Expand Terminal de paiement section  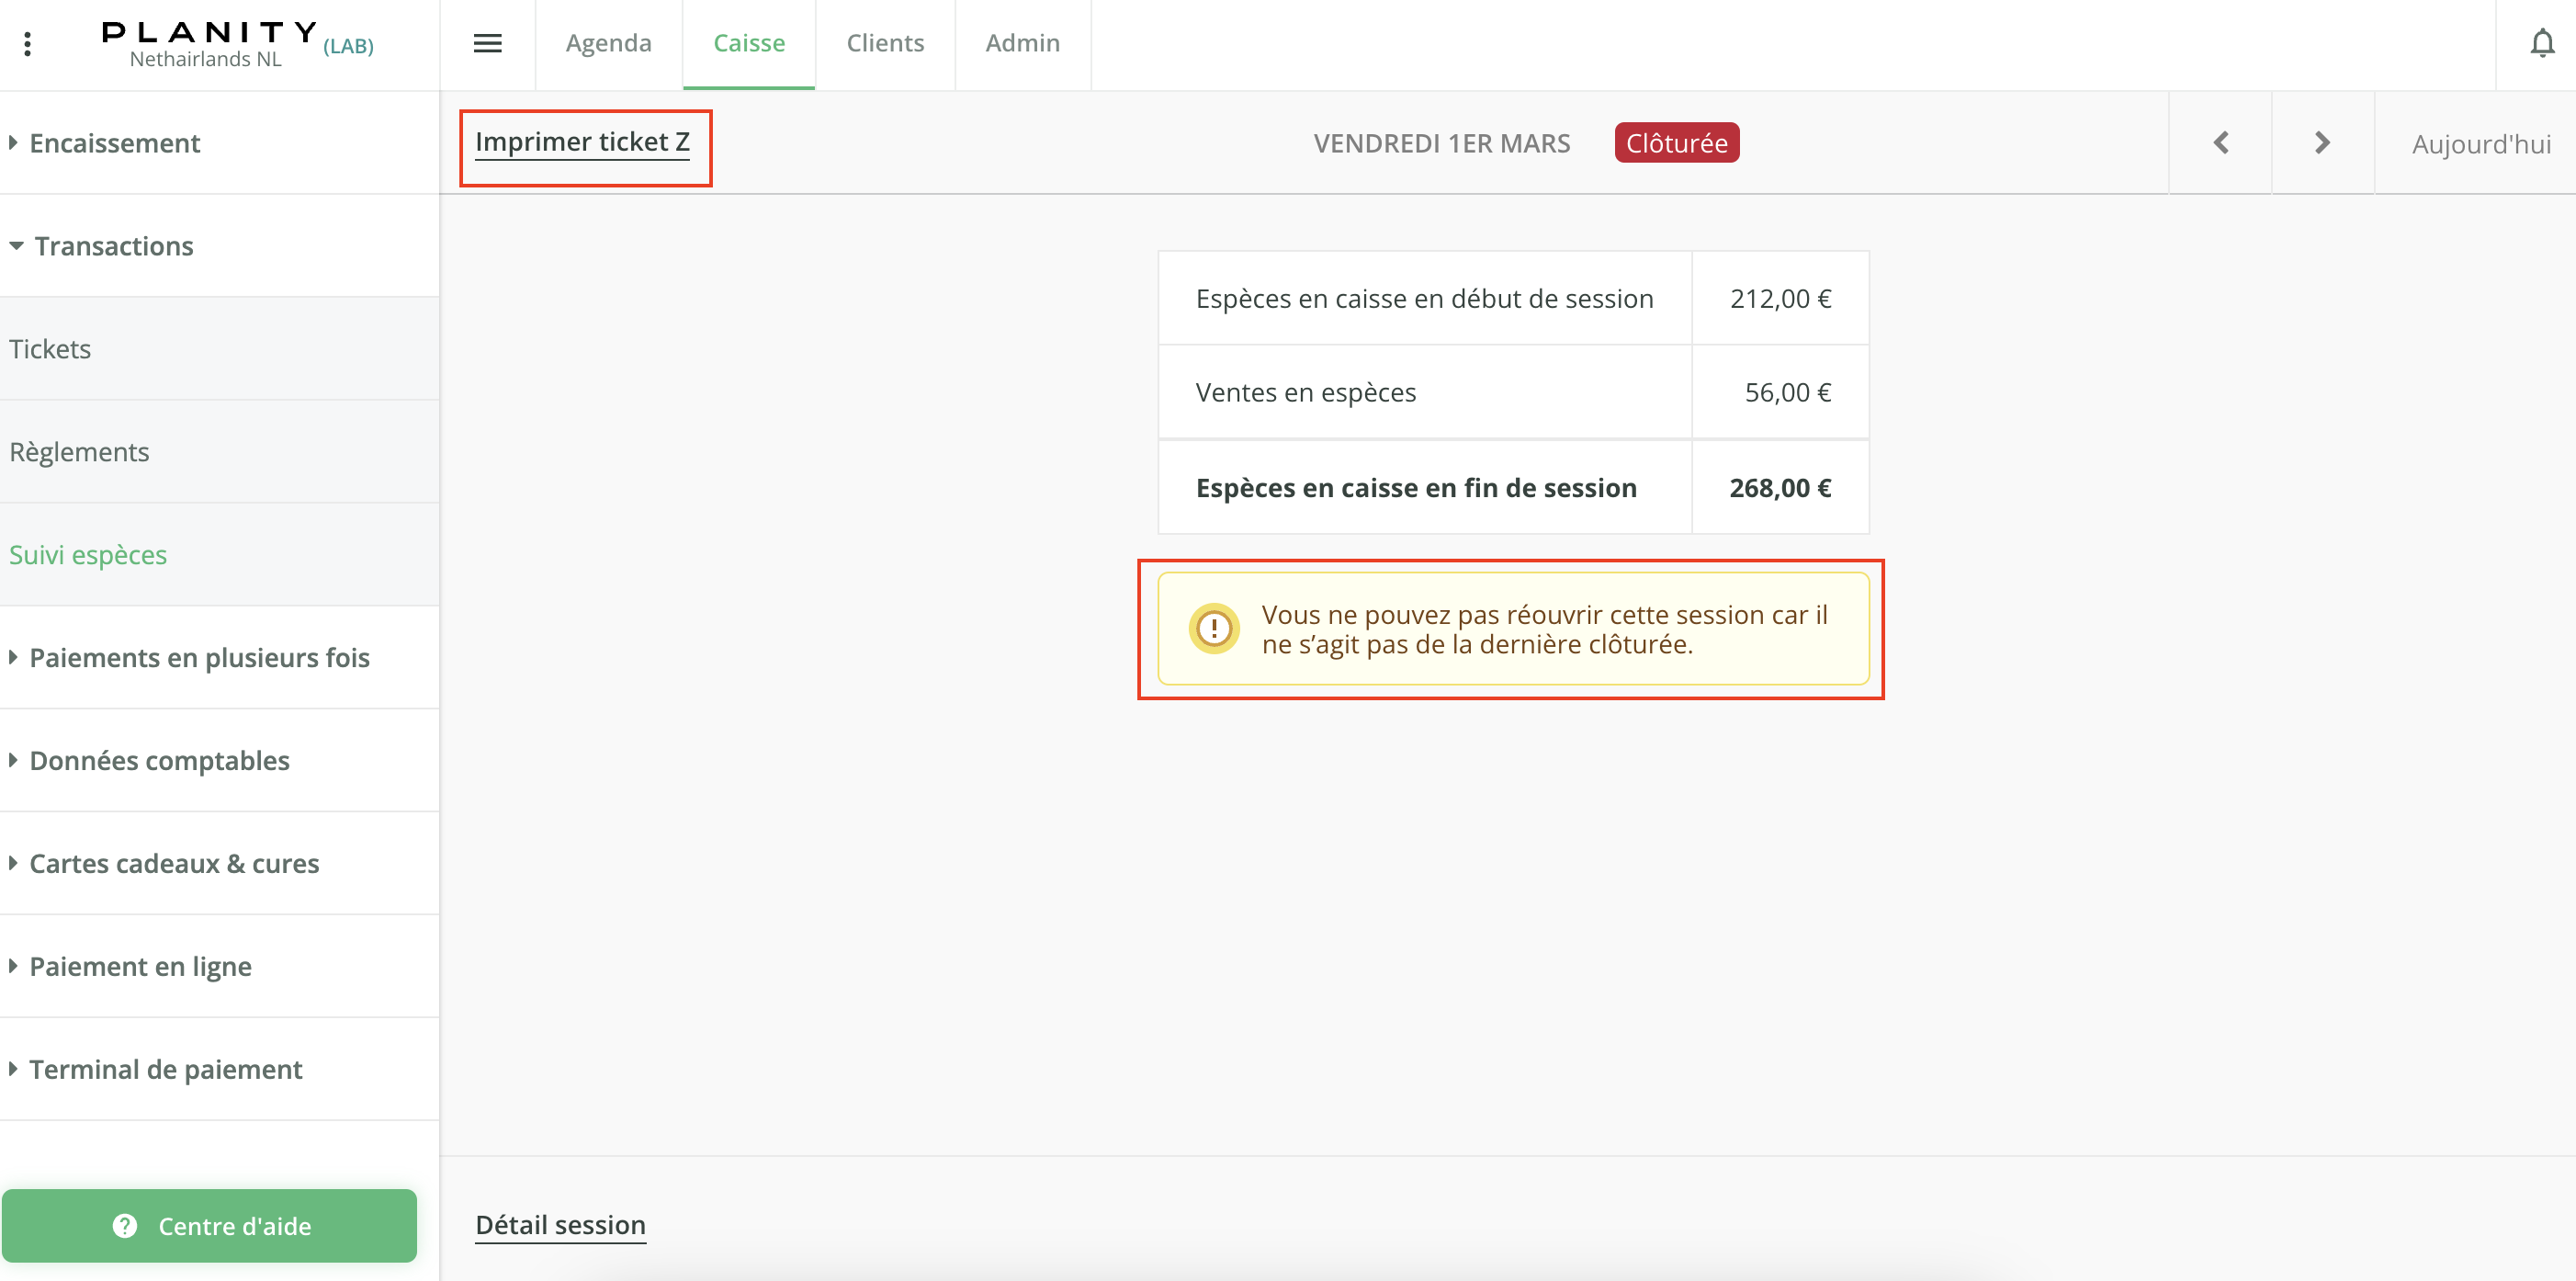coord(165,1070)
